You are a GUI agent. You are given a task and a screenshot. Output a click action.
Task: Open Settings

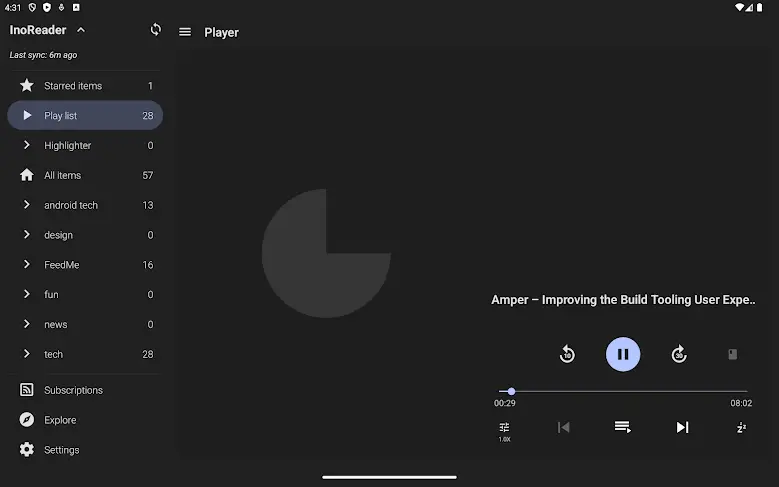(x=85, y=450)
